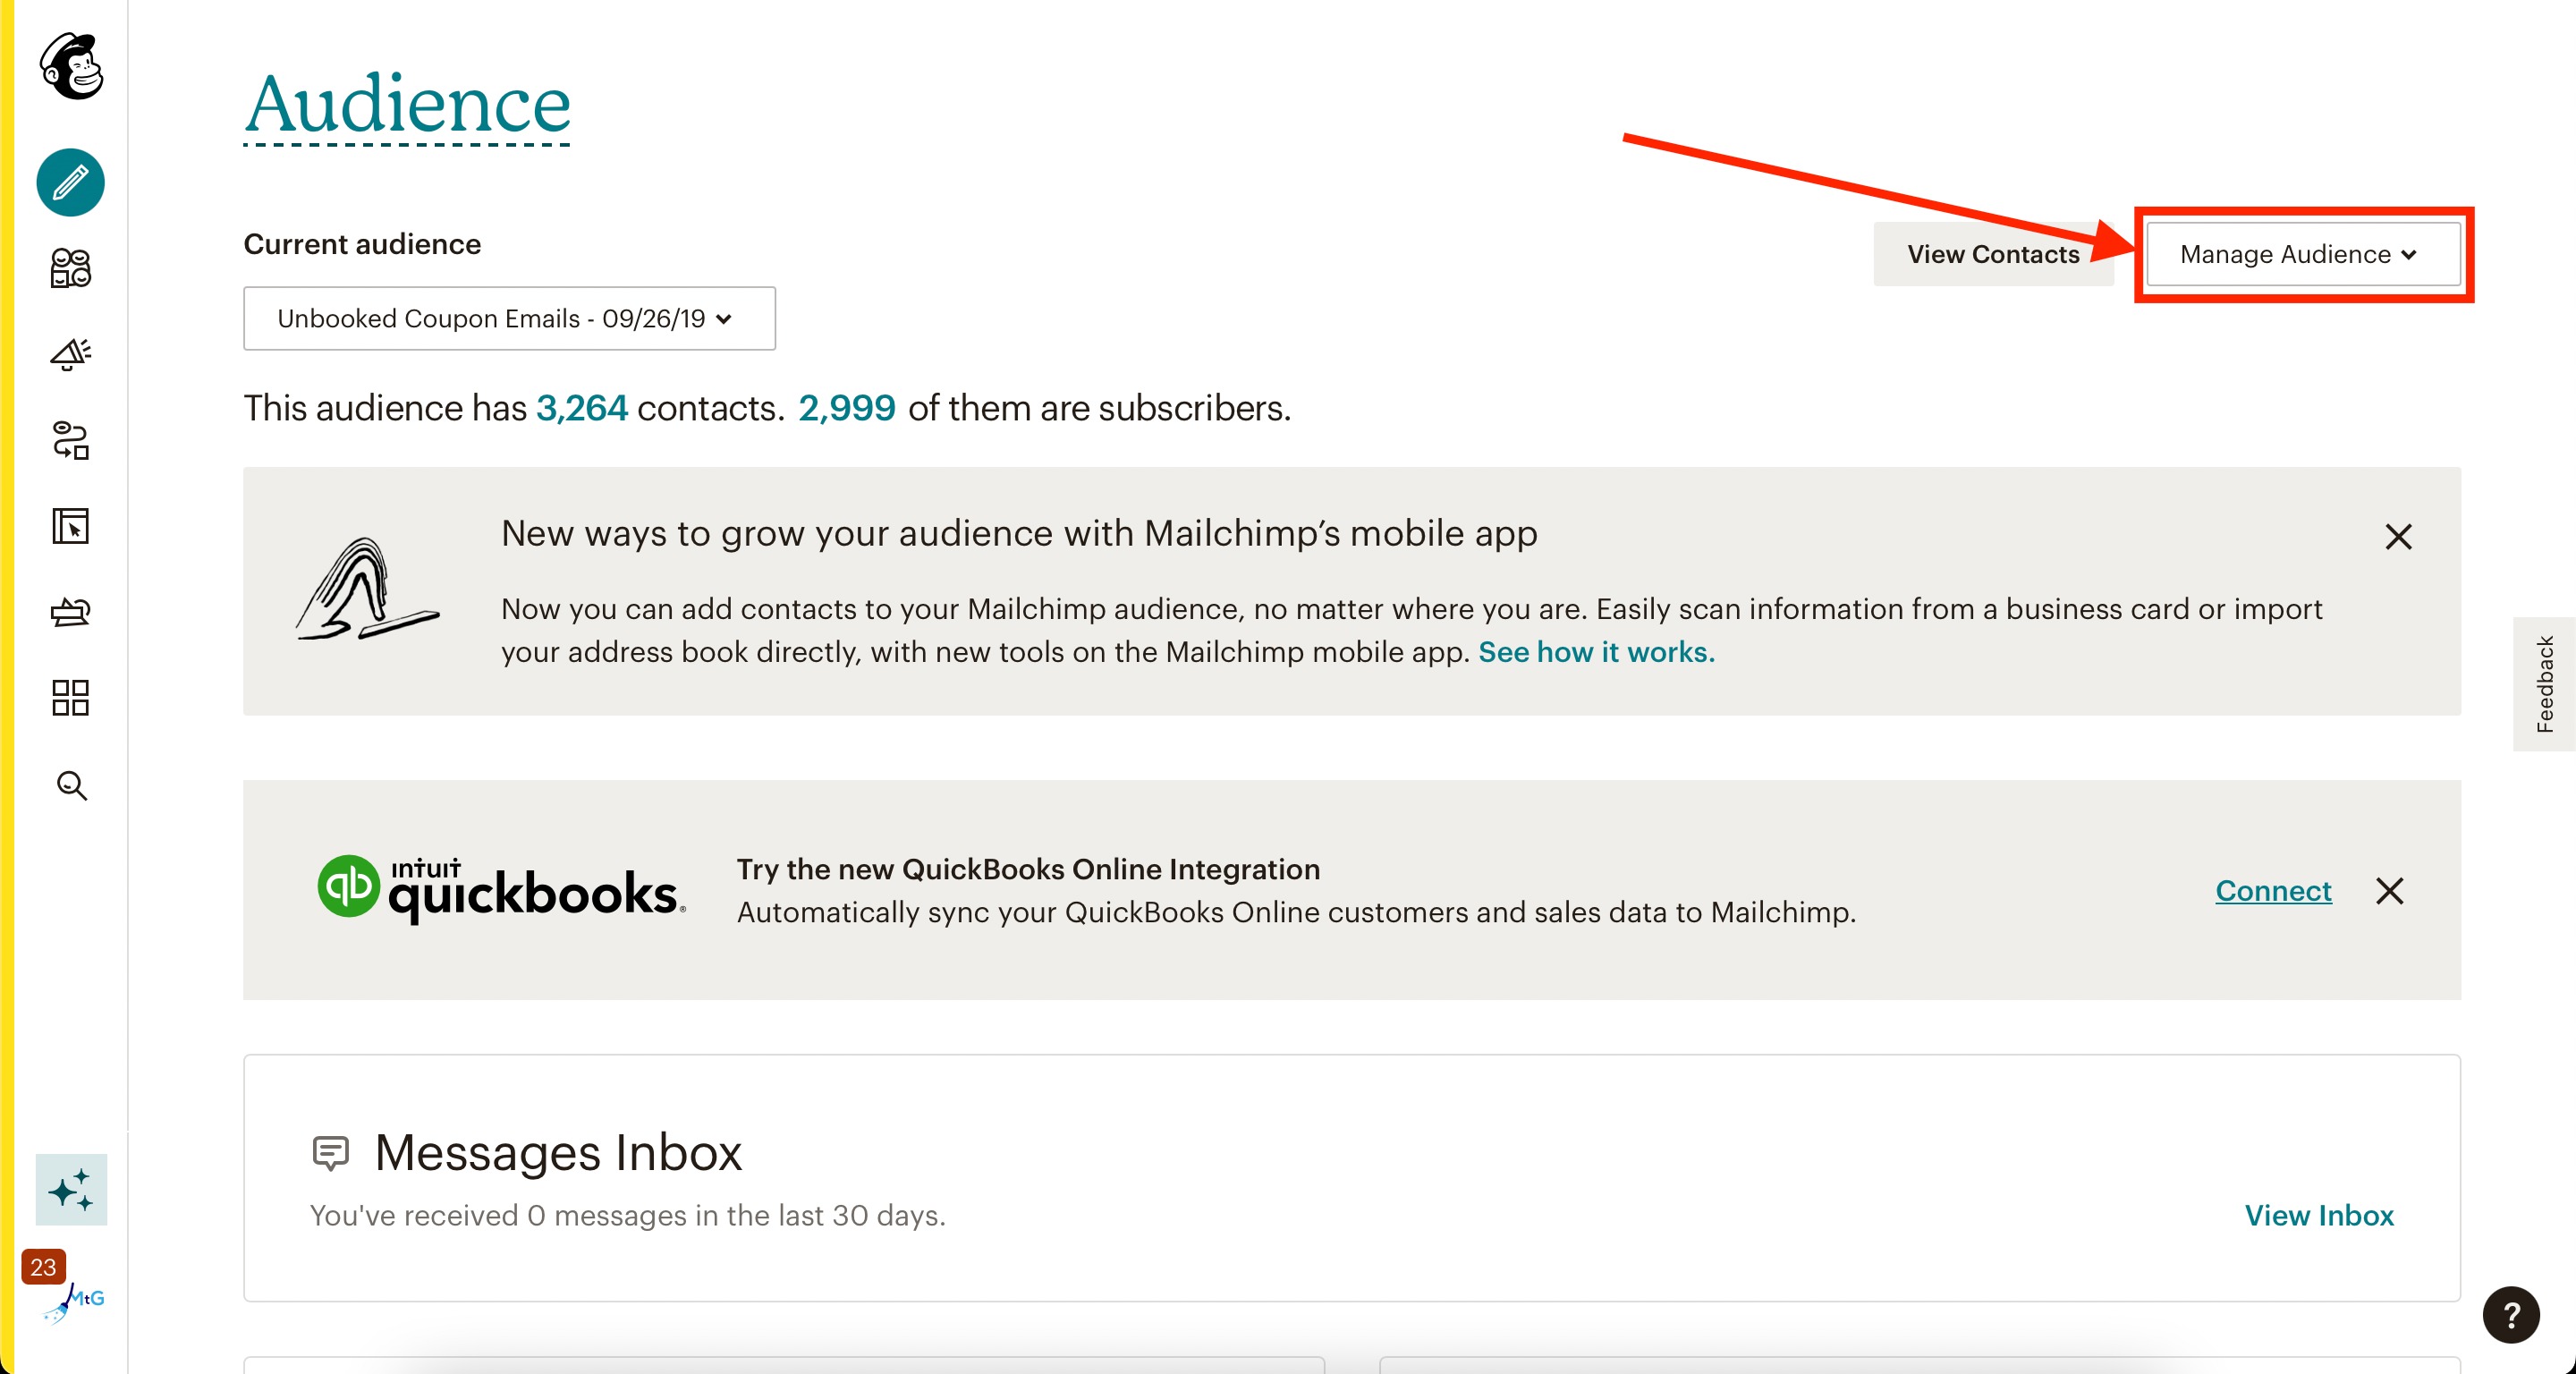This screenshot has width=2576, height=1374.
Task: Open the help question mark button
Action: pos(2511,1315)
